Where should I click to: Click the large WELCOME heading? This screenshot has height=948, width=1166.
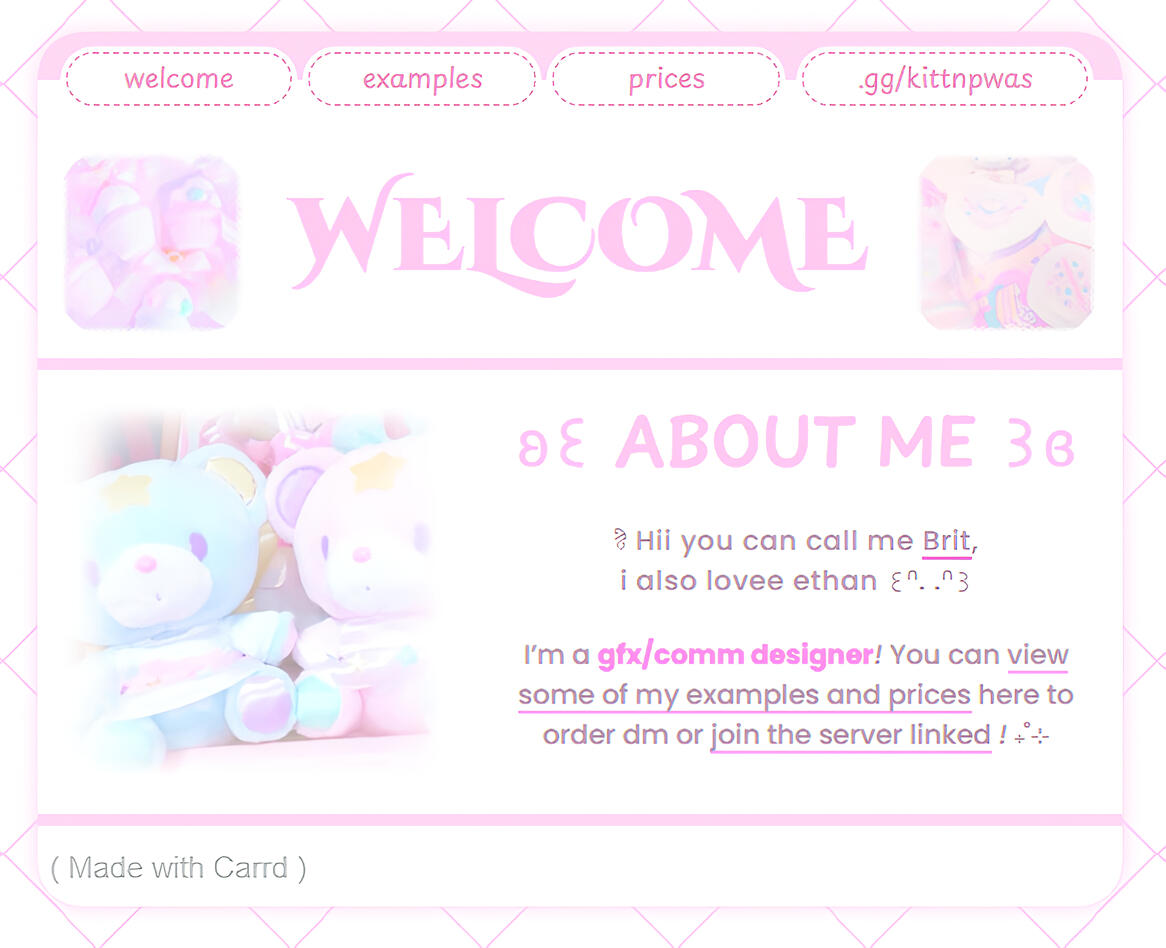pyautogui.click(x=577, y=235)
